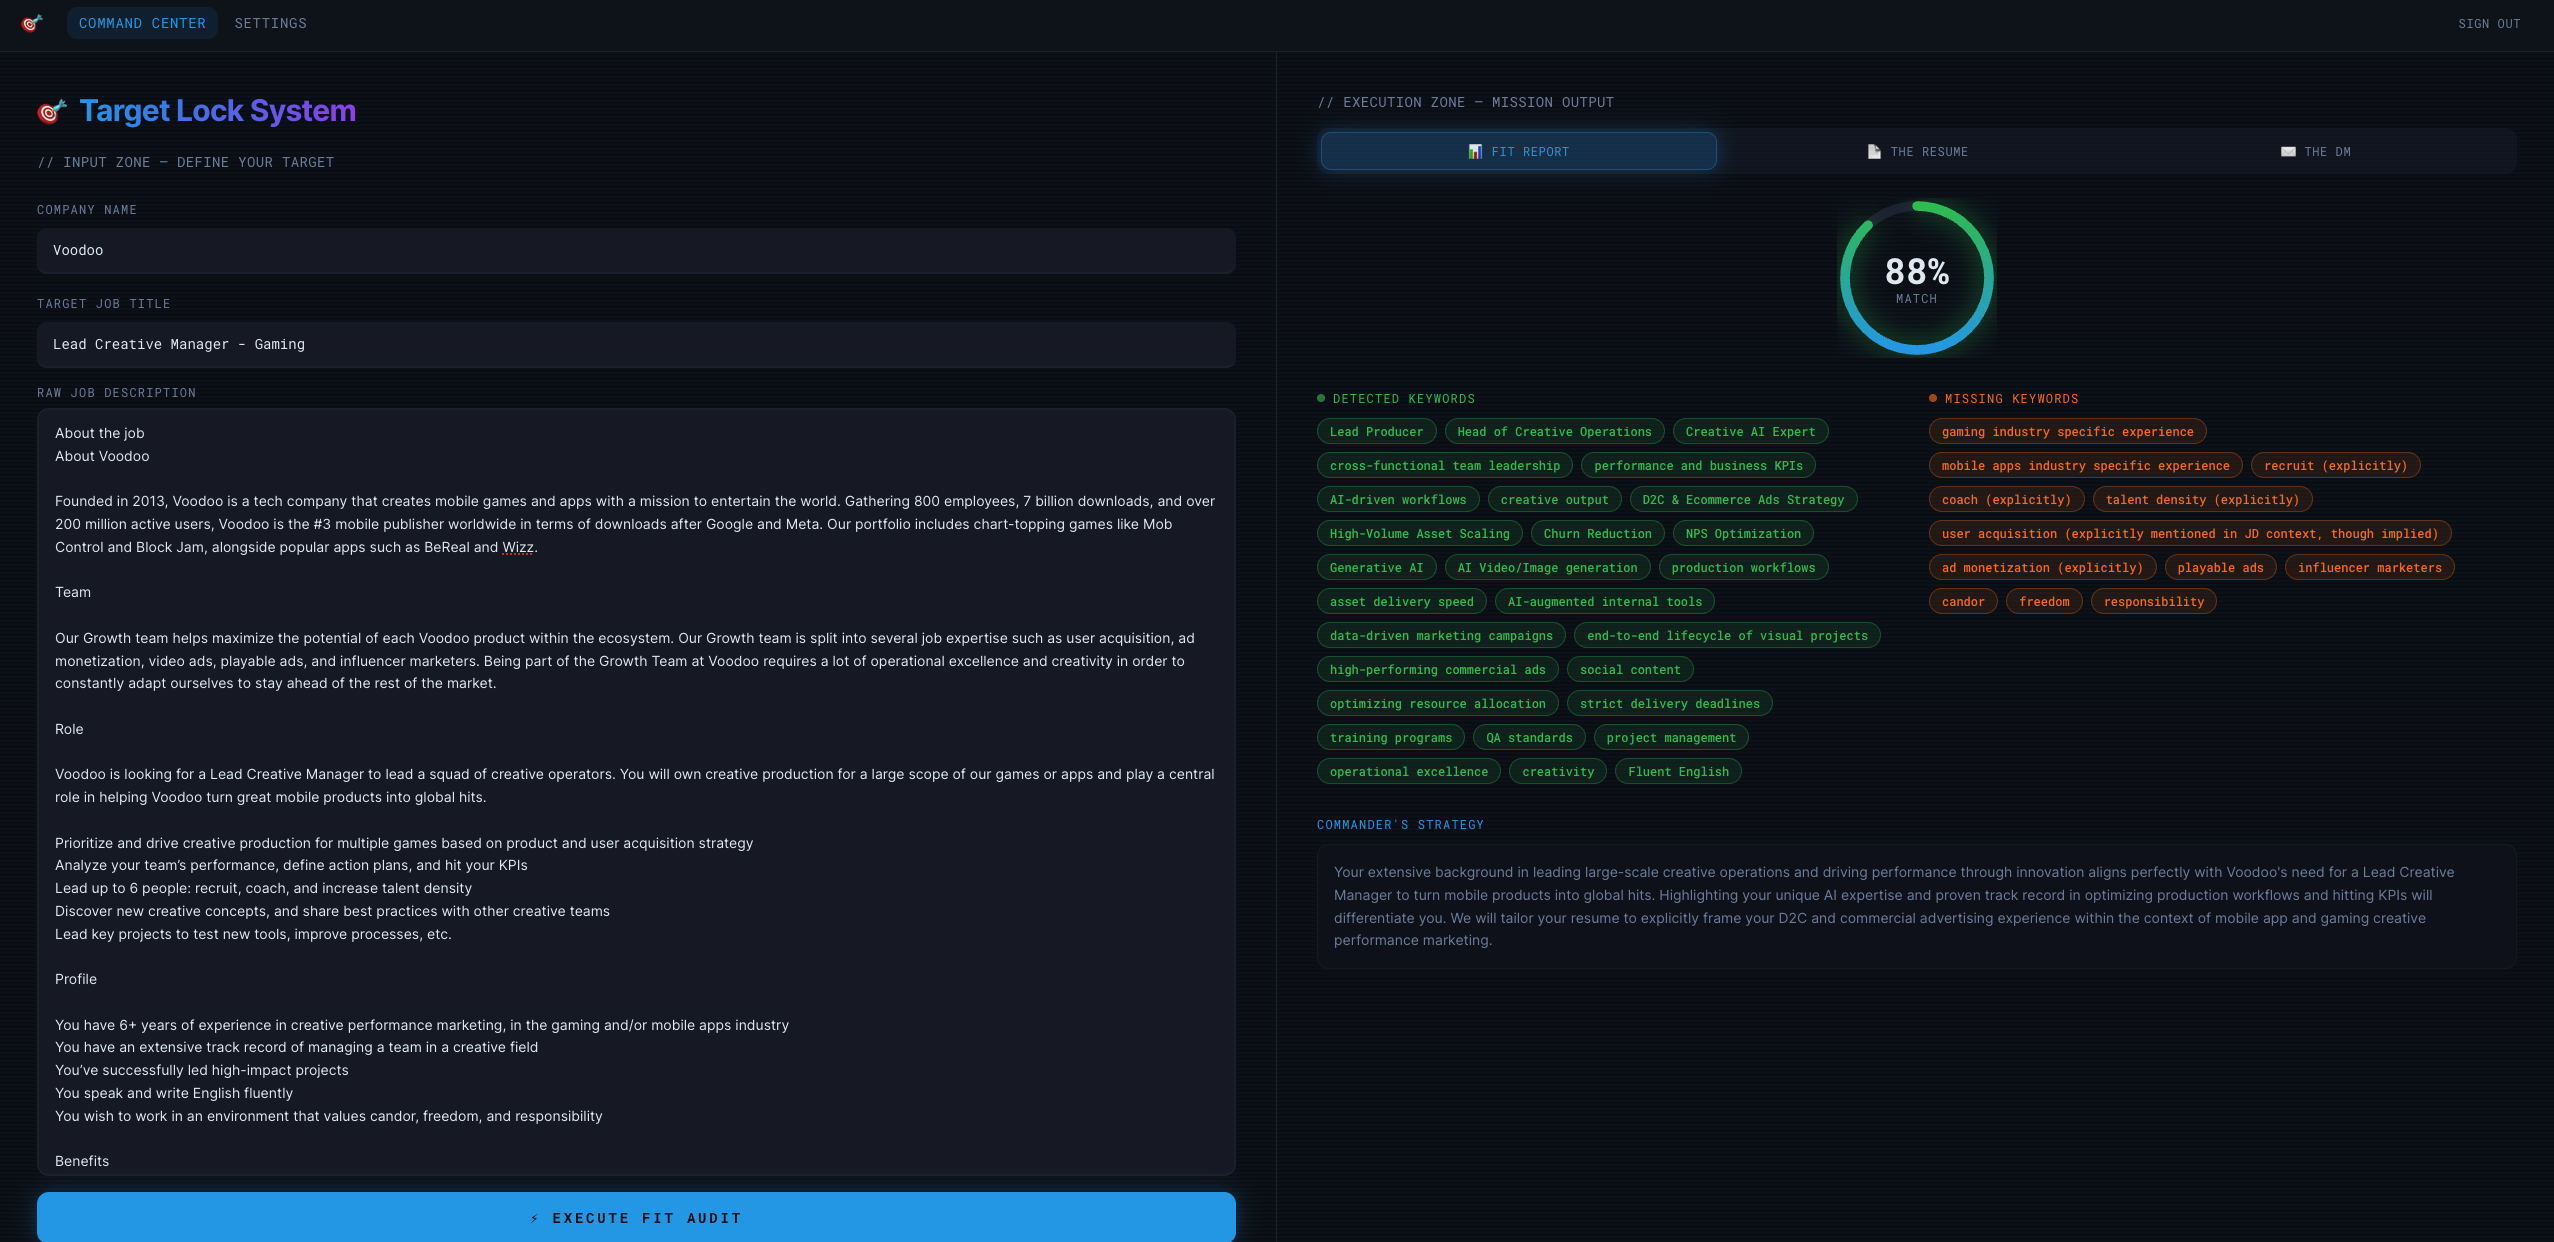Click the Lead Producer keyword chip
The image size is (2554, 1242).
click(1376, 432)
